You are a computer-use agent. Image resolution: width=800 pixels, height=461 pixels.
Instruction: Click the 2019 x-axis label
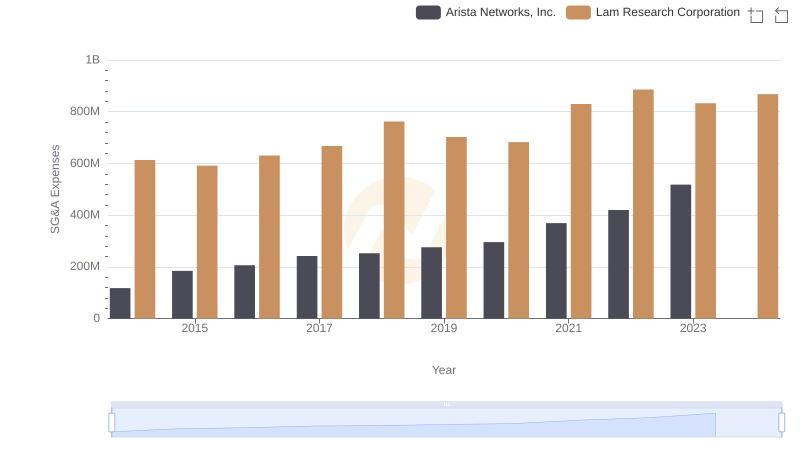click(444, 328)
